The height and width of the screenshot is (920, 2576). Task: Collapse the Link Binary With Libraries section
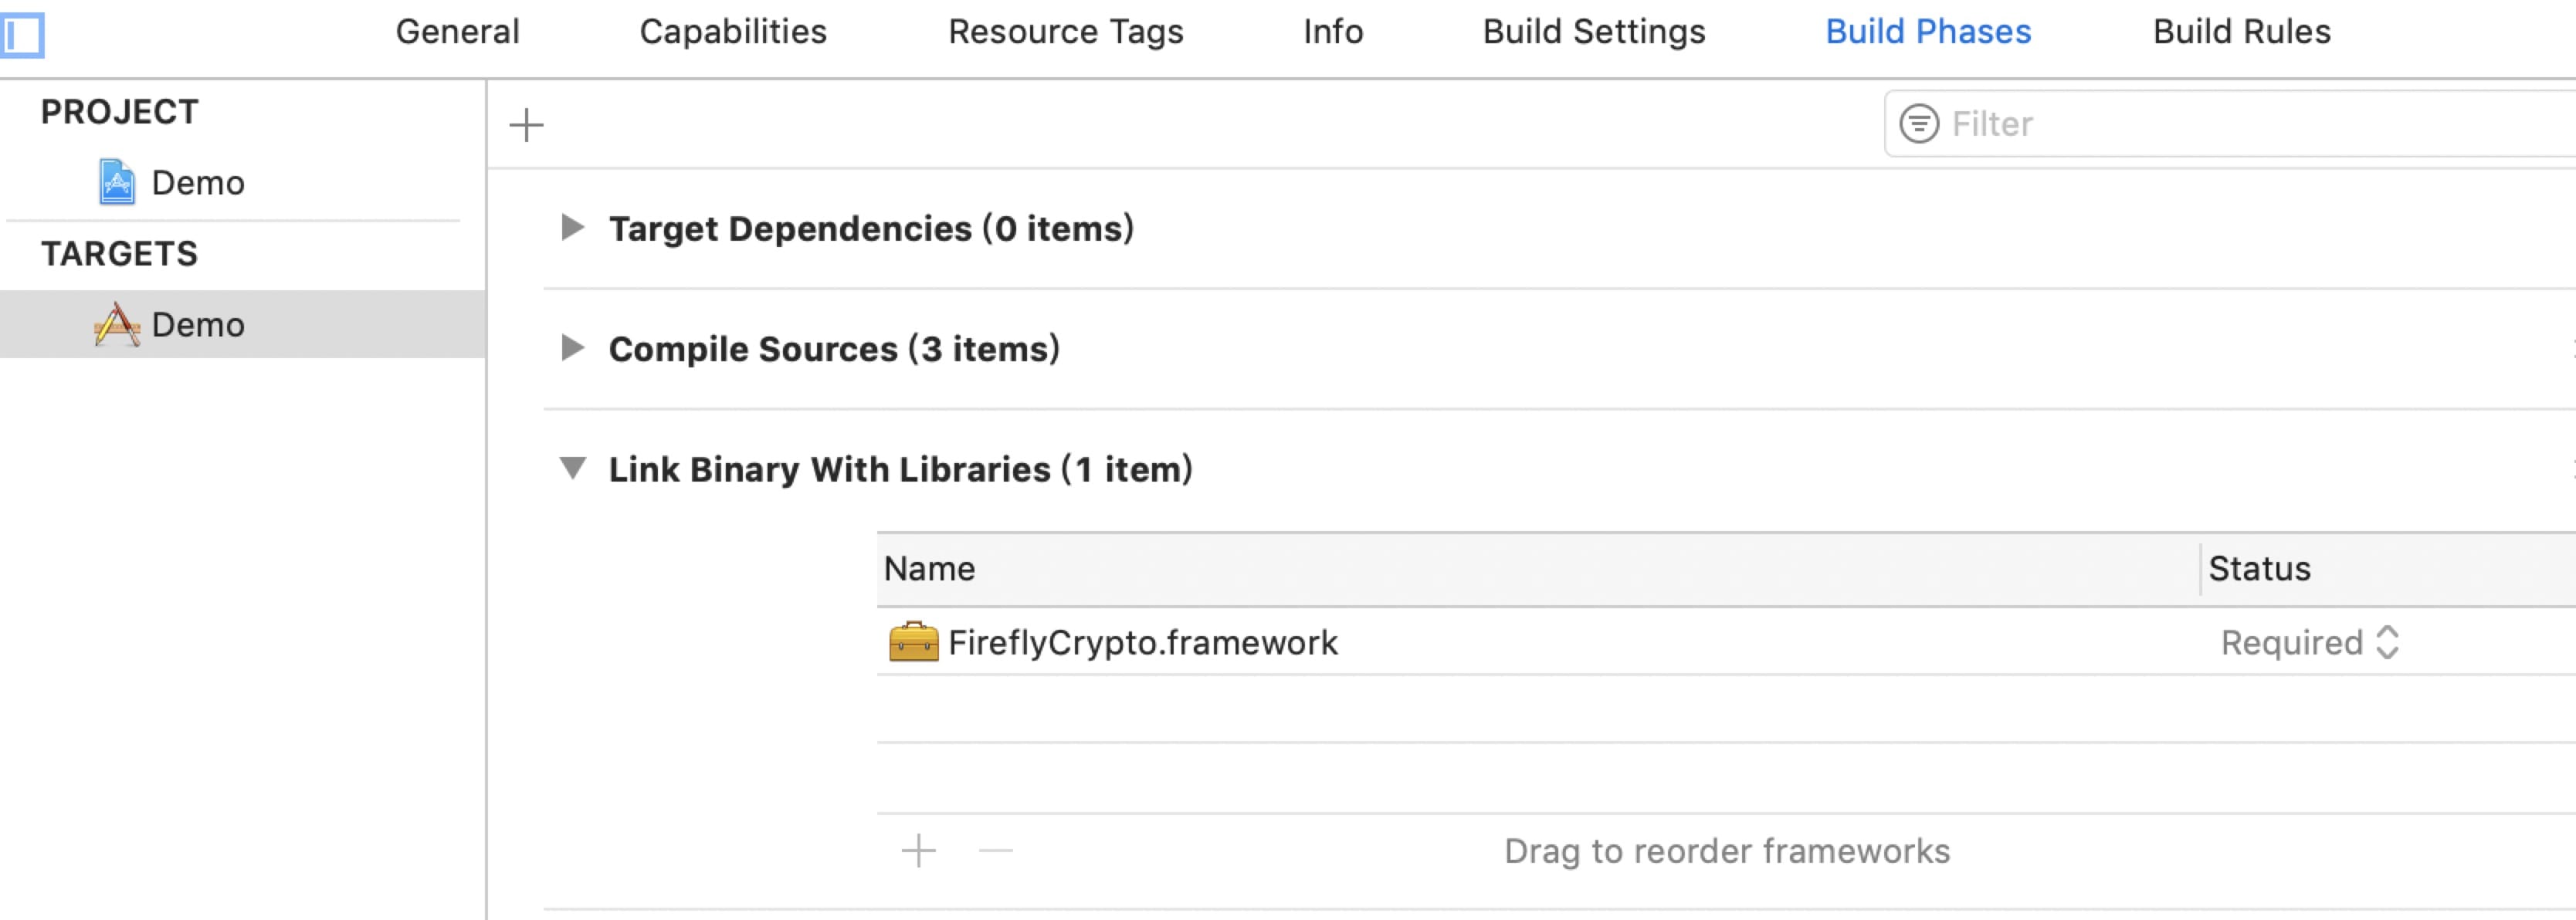point(572,468)
